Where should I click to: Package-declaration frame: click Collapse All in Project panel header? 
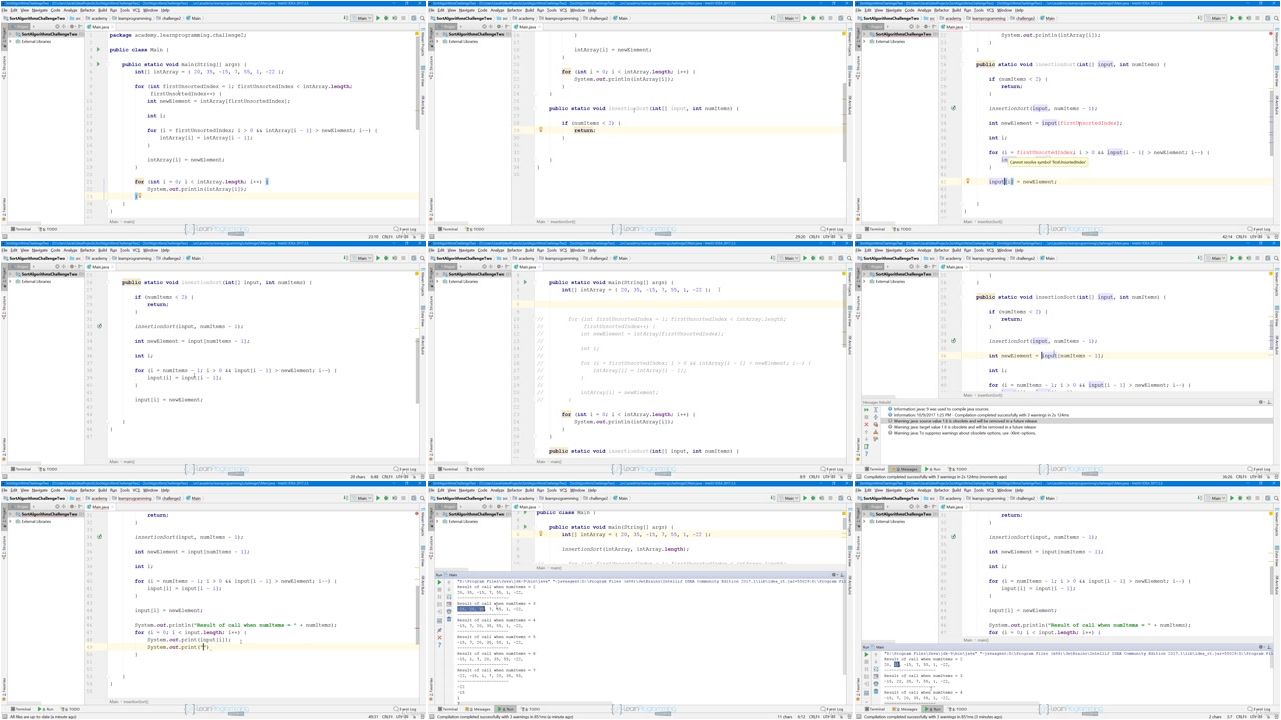pyautogui.click(x=64, y=26)
